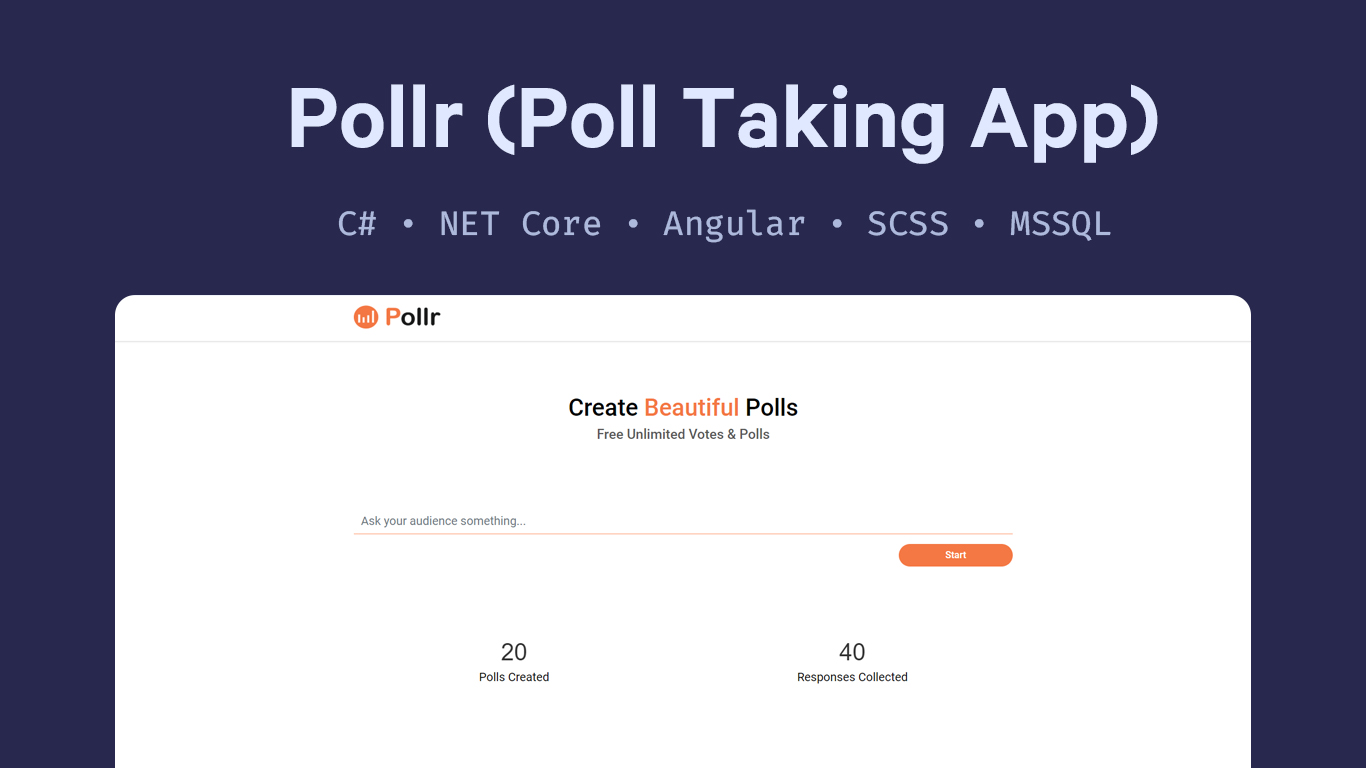Select the "Angular" technology label

[734, 224]
